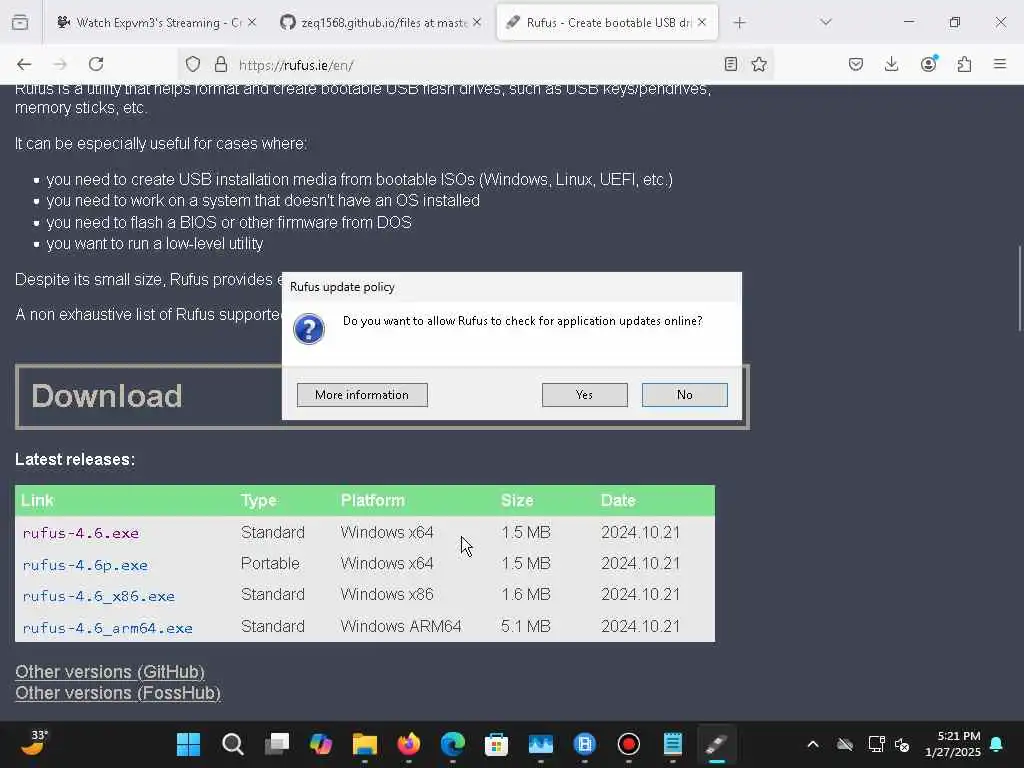Click the Firefox taskbar icon

pos(409,744)
